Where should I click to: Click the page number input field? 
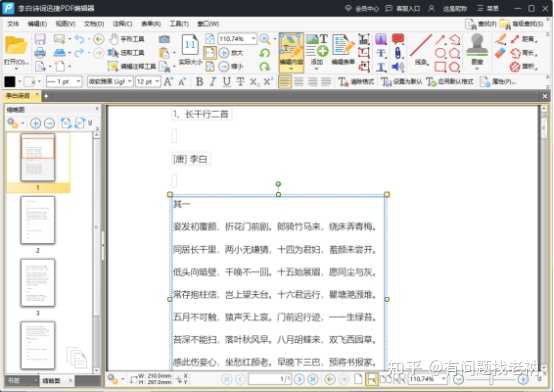270,379
